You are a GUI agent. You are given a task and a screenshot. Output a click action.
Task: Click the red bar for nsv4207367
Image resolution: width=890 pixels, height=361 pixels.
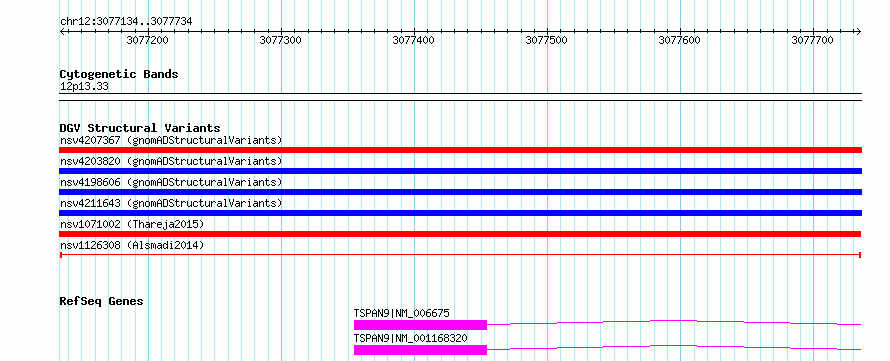460,150
